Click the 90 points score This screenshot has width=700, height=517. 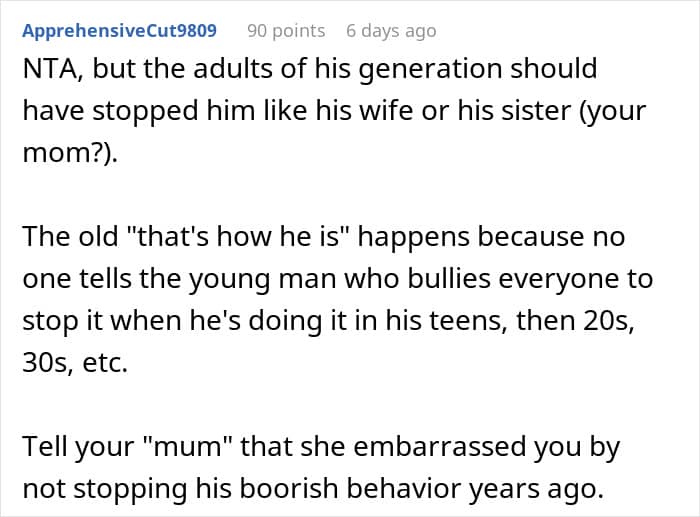[286, 30]
